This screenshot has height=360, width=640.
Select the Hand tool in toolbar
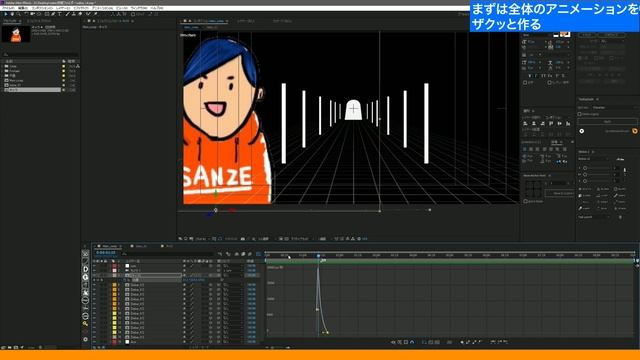pos(12,14)
